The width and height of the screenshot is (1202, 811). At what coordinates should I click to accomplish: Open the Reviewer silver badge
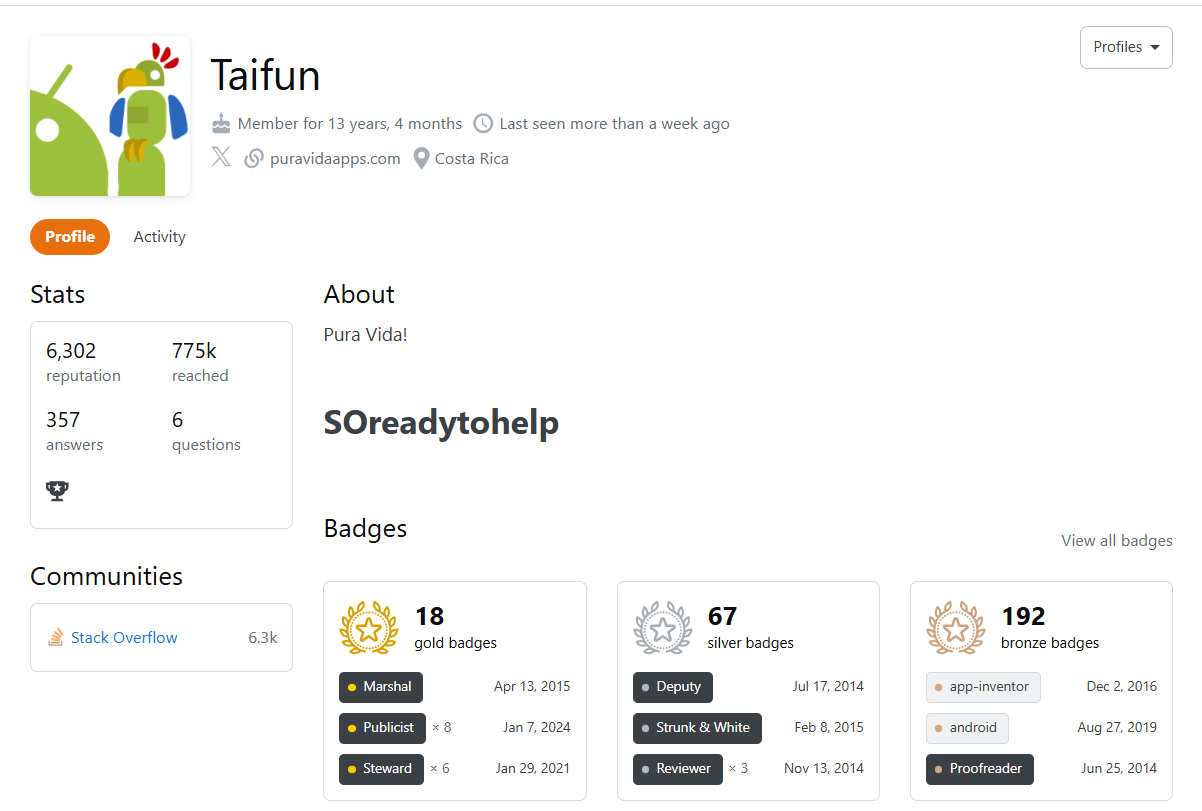(x=677, y=769)
